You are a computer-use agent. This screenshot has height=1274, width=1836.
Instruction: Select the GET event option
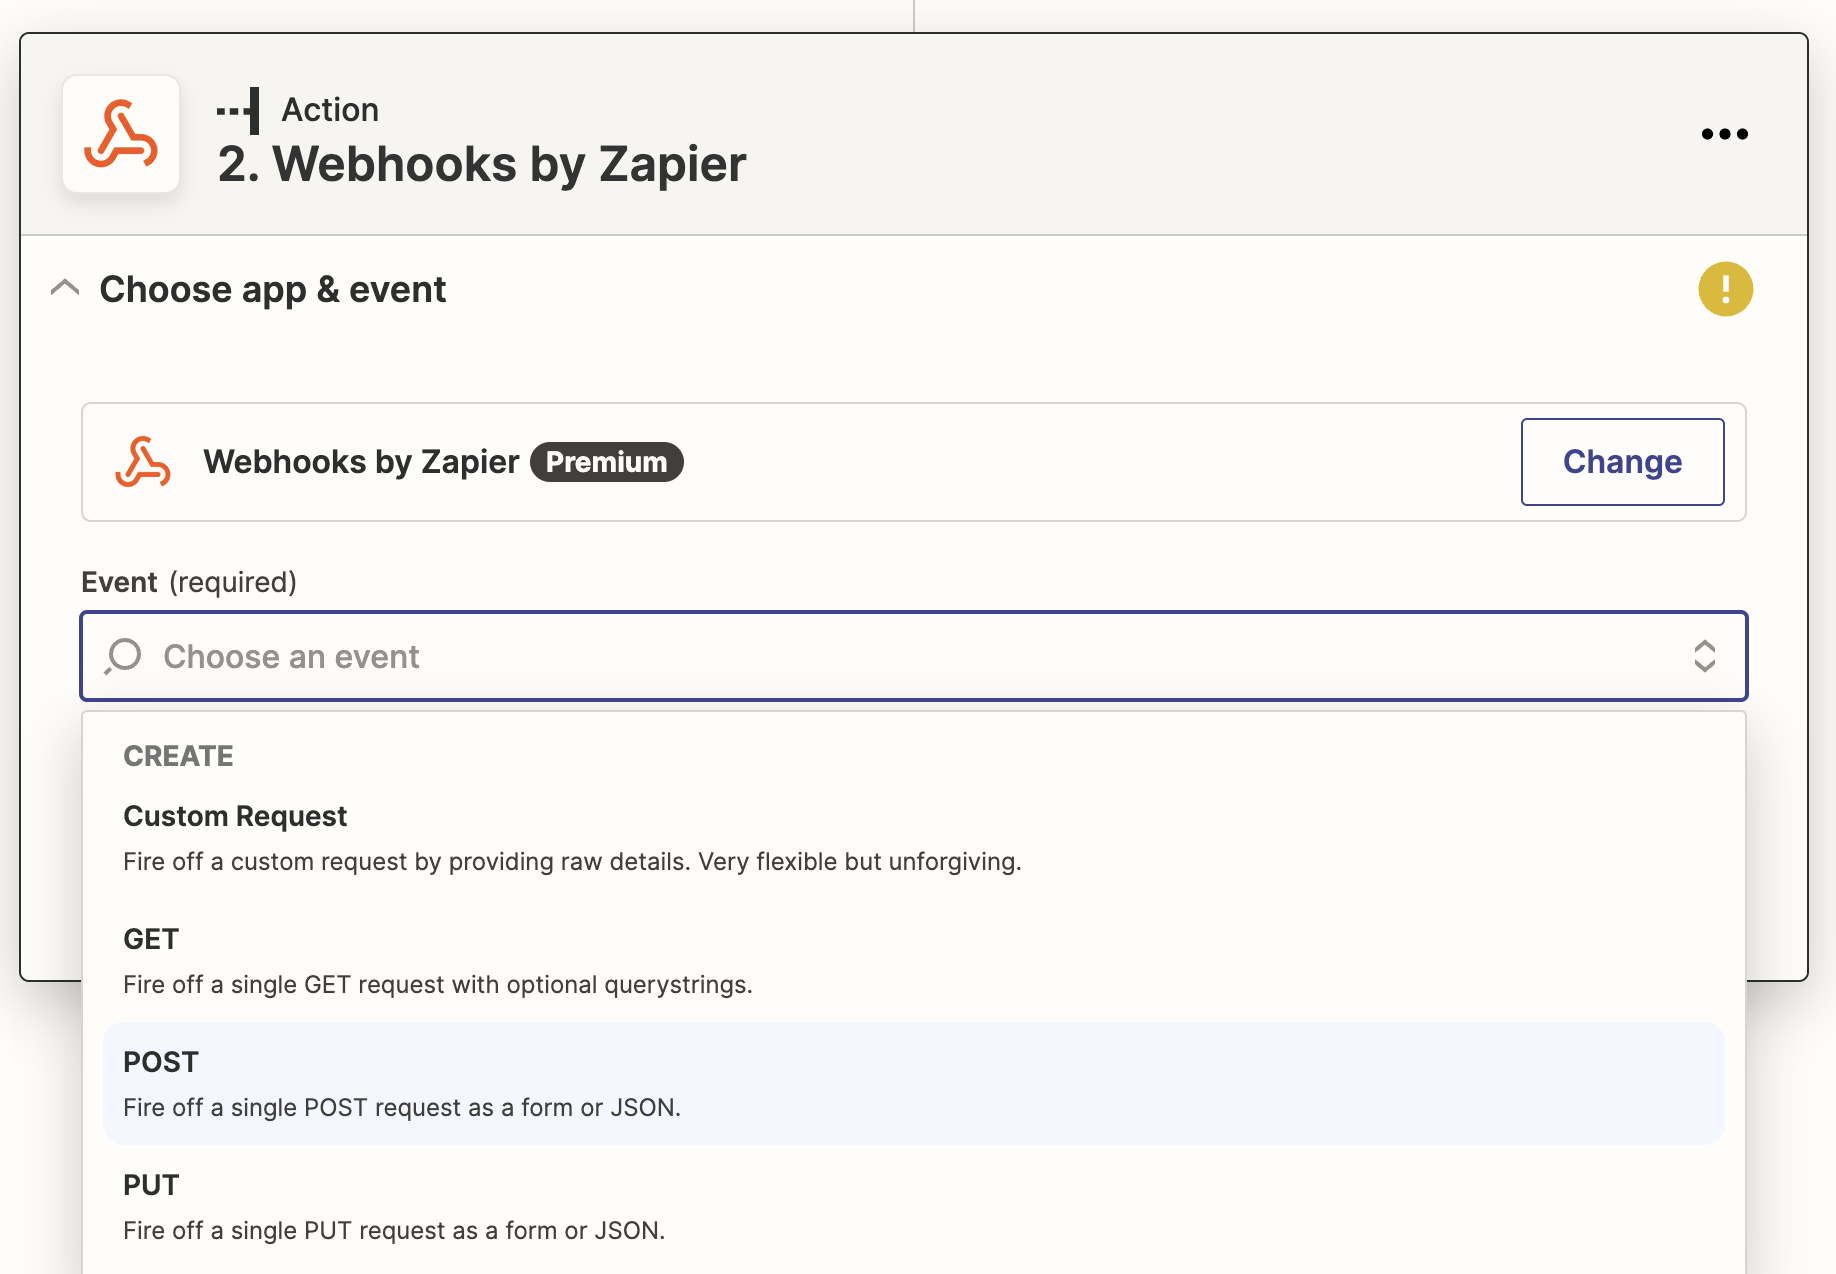click(x=914, y=961)
